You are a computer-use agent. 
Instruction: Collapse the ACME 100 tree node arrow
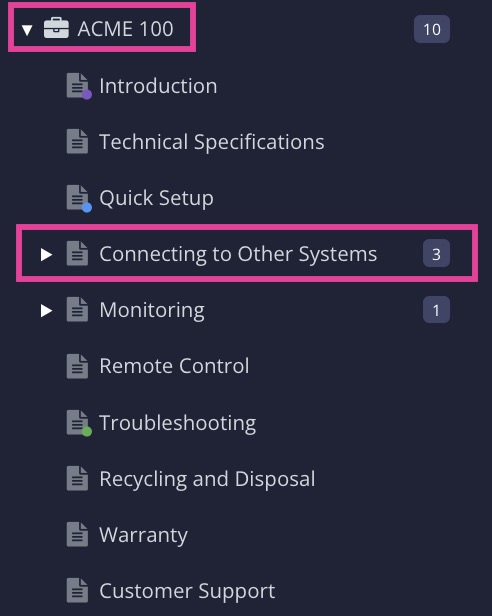coord(27,30)
